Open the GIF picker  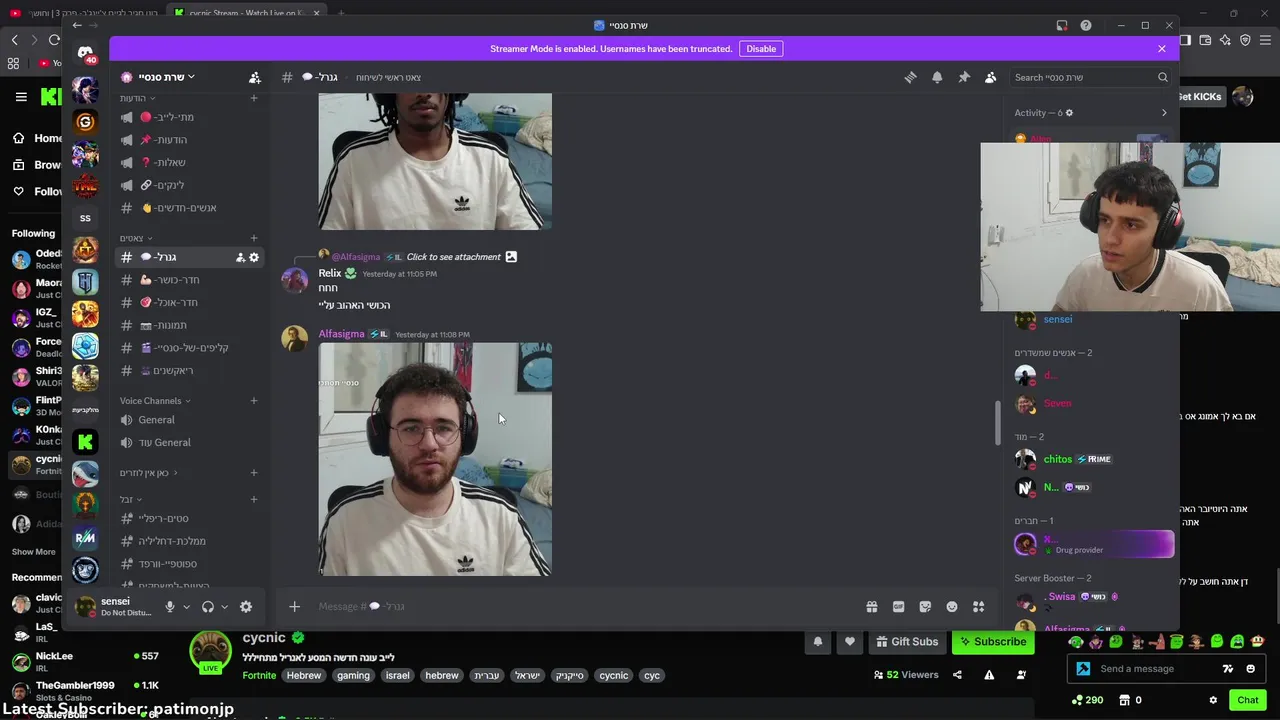click(x=898, y=606)
